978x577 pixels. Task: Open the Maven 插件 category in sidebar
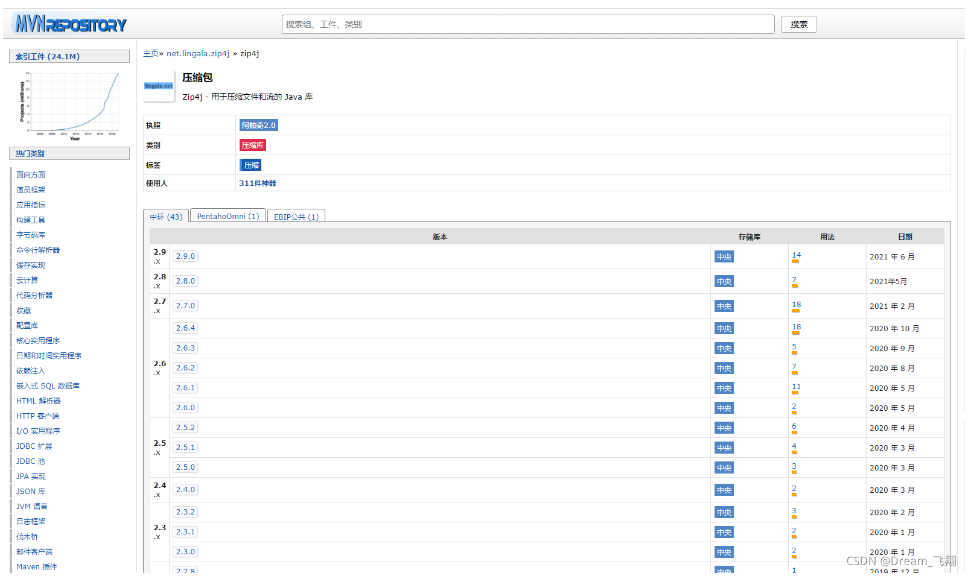point(37,567)
